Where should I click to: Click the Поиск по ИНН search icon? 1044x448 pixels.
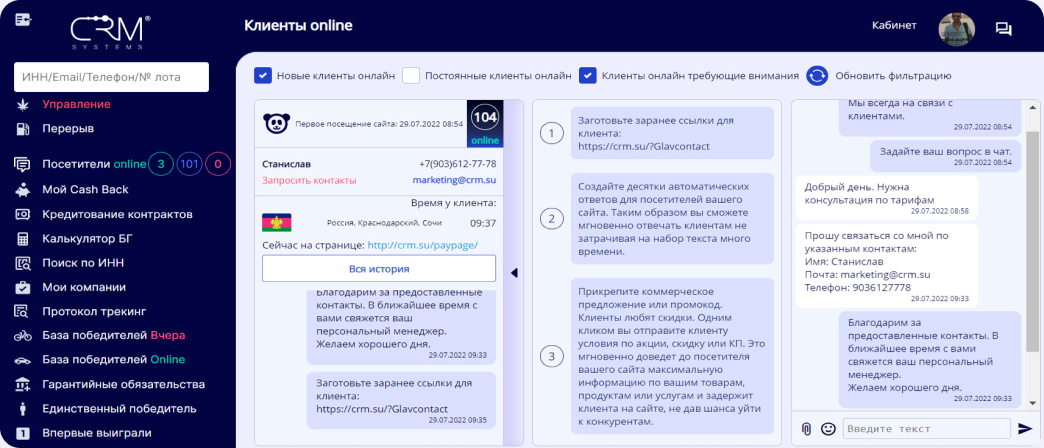tap(23, 263)
